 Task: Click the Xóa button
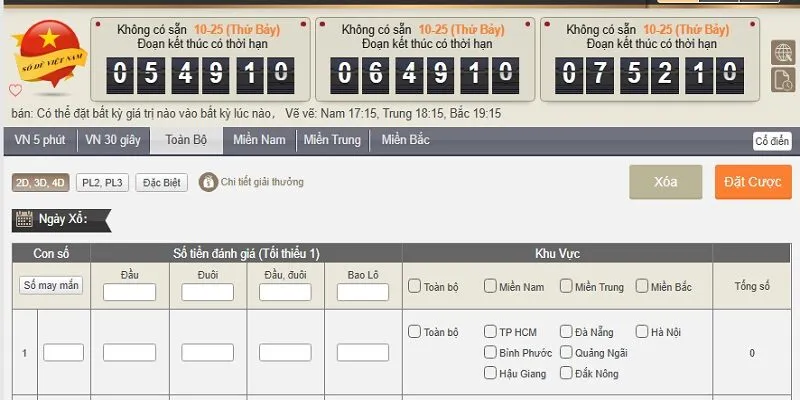click(665, 182)
